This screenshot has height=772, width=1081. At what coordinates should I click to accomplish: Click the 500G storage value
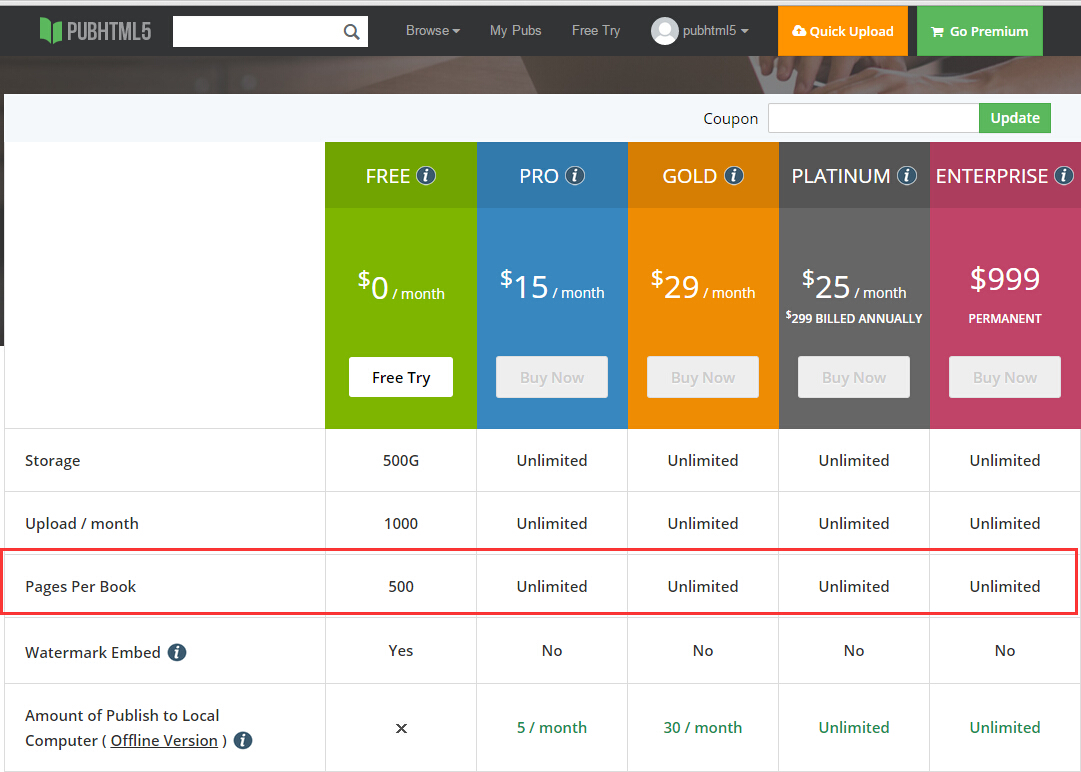(x=401, y=460)
